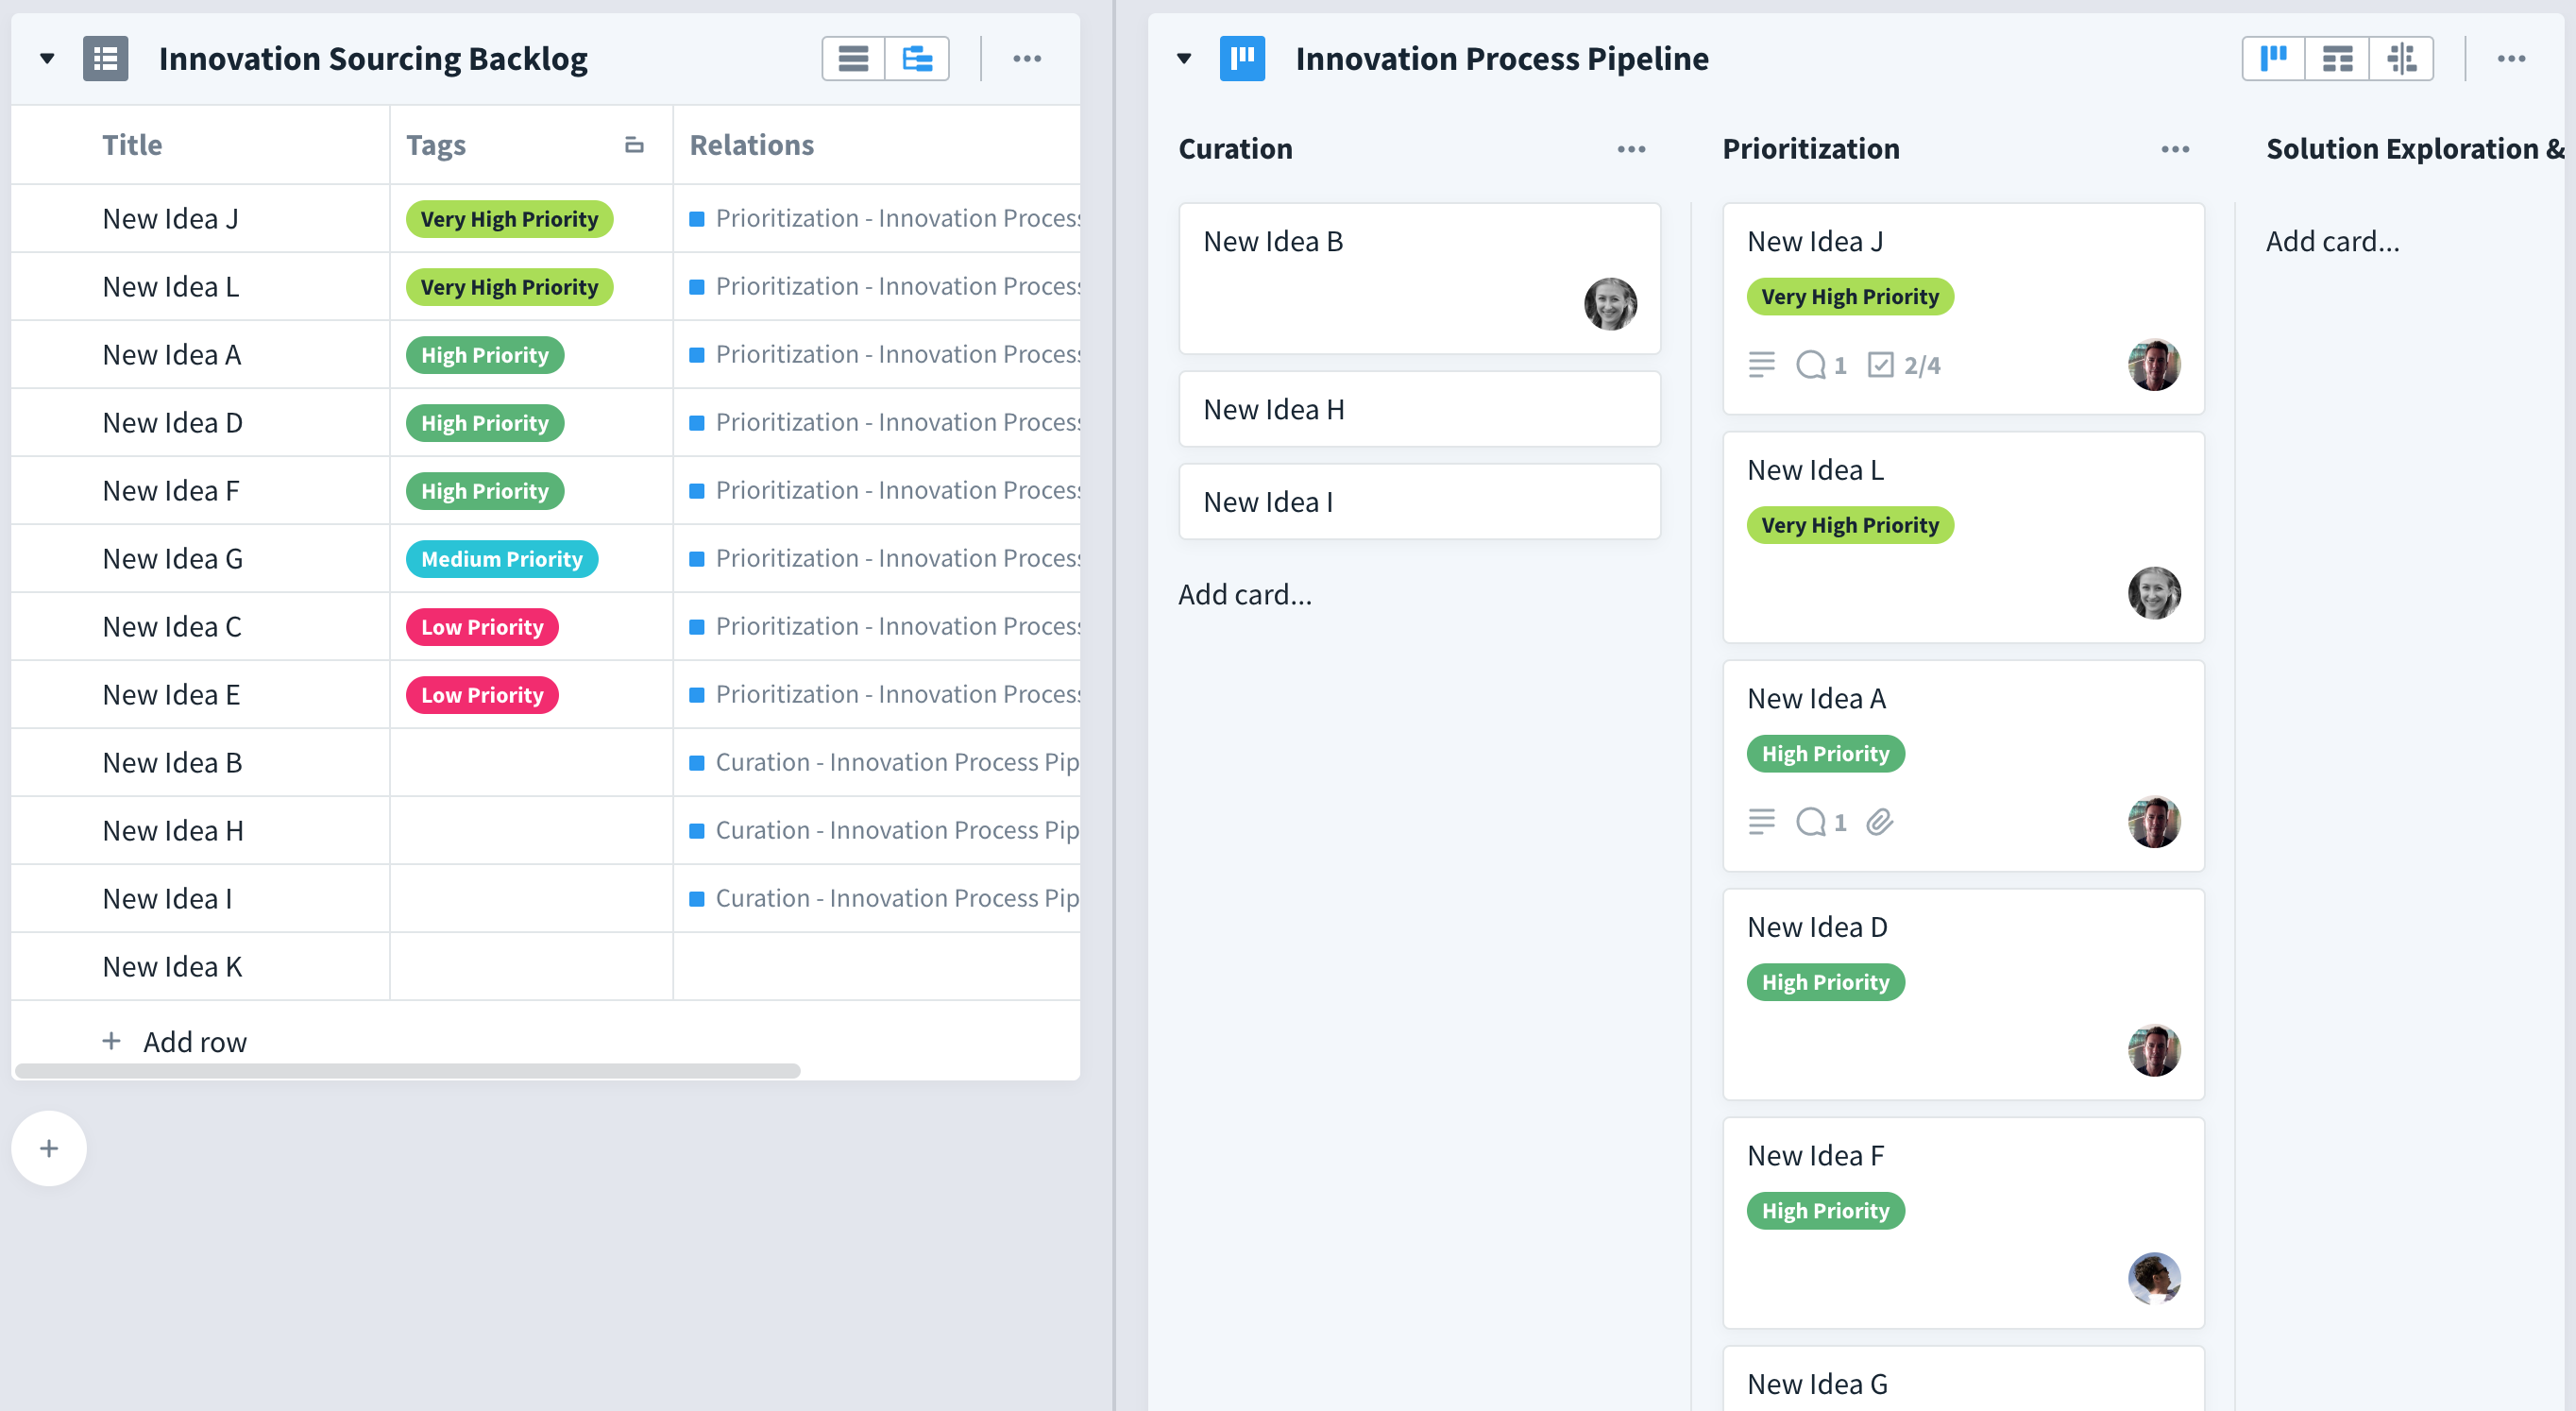
Task: Switch backlog to hierarchy view icon
Action: point(917,59)
